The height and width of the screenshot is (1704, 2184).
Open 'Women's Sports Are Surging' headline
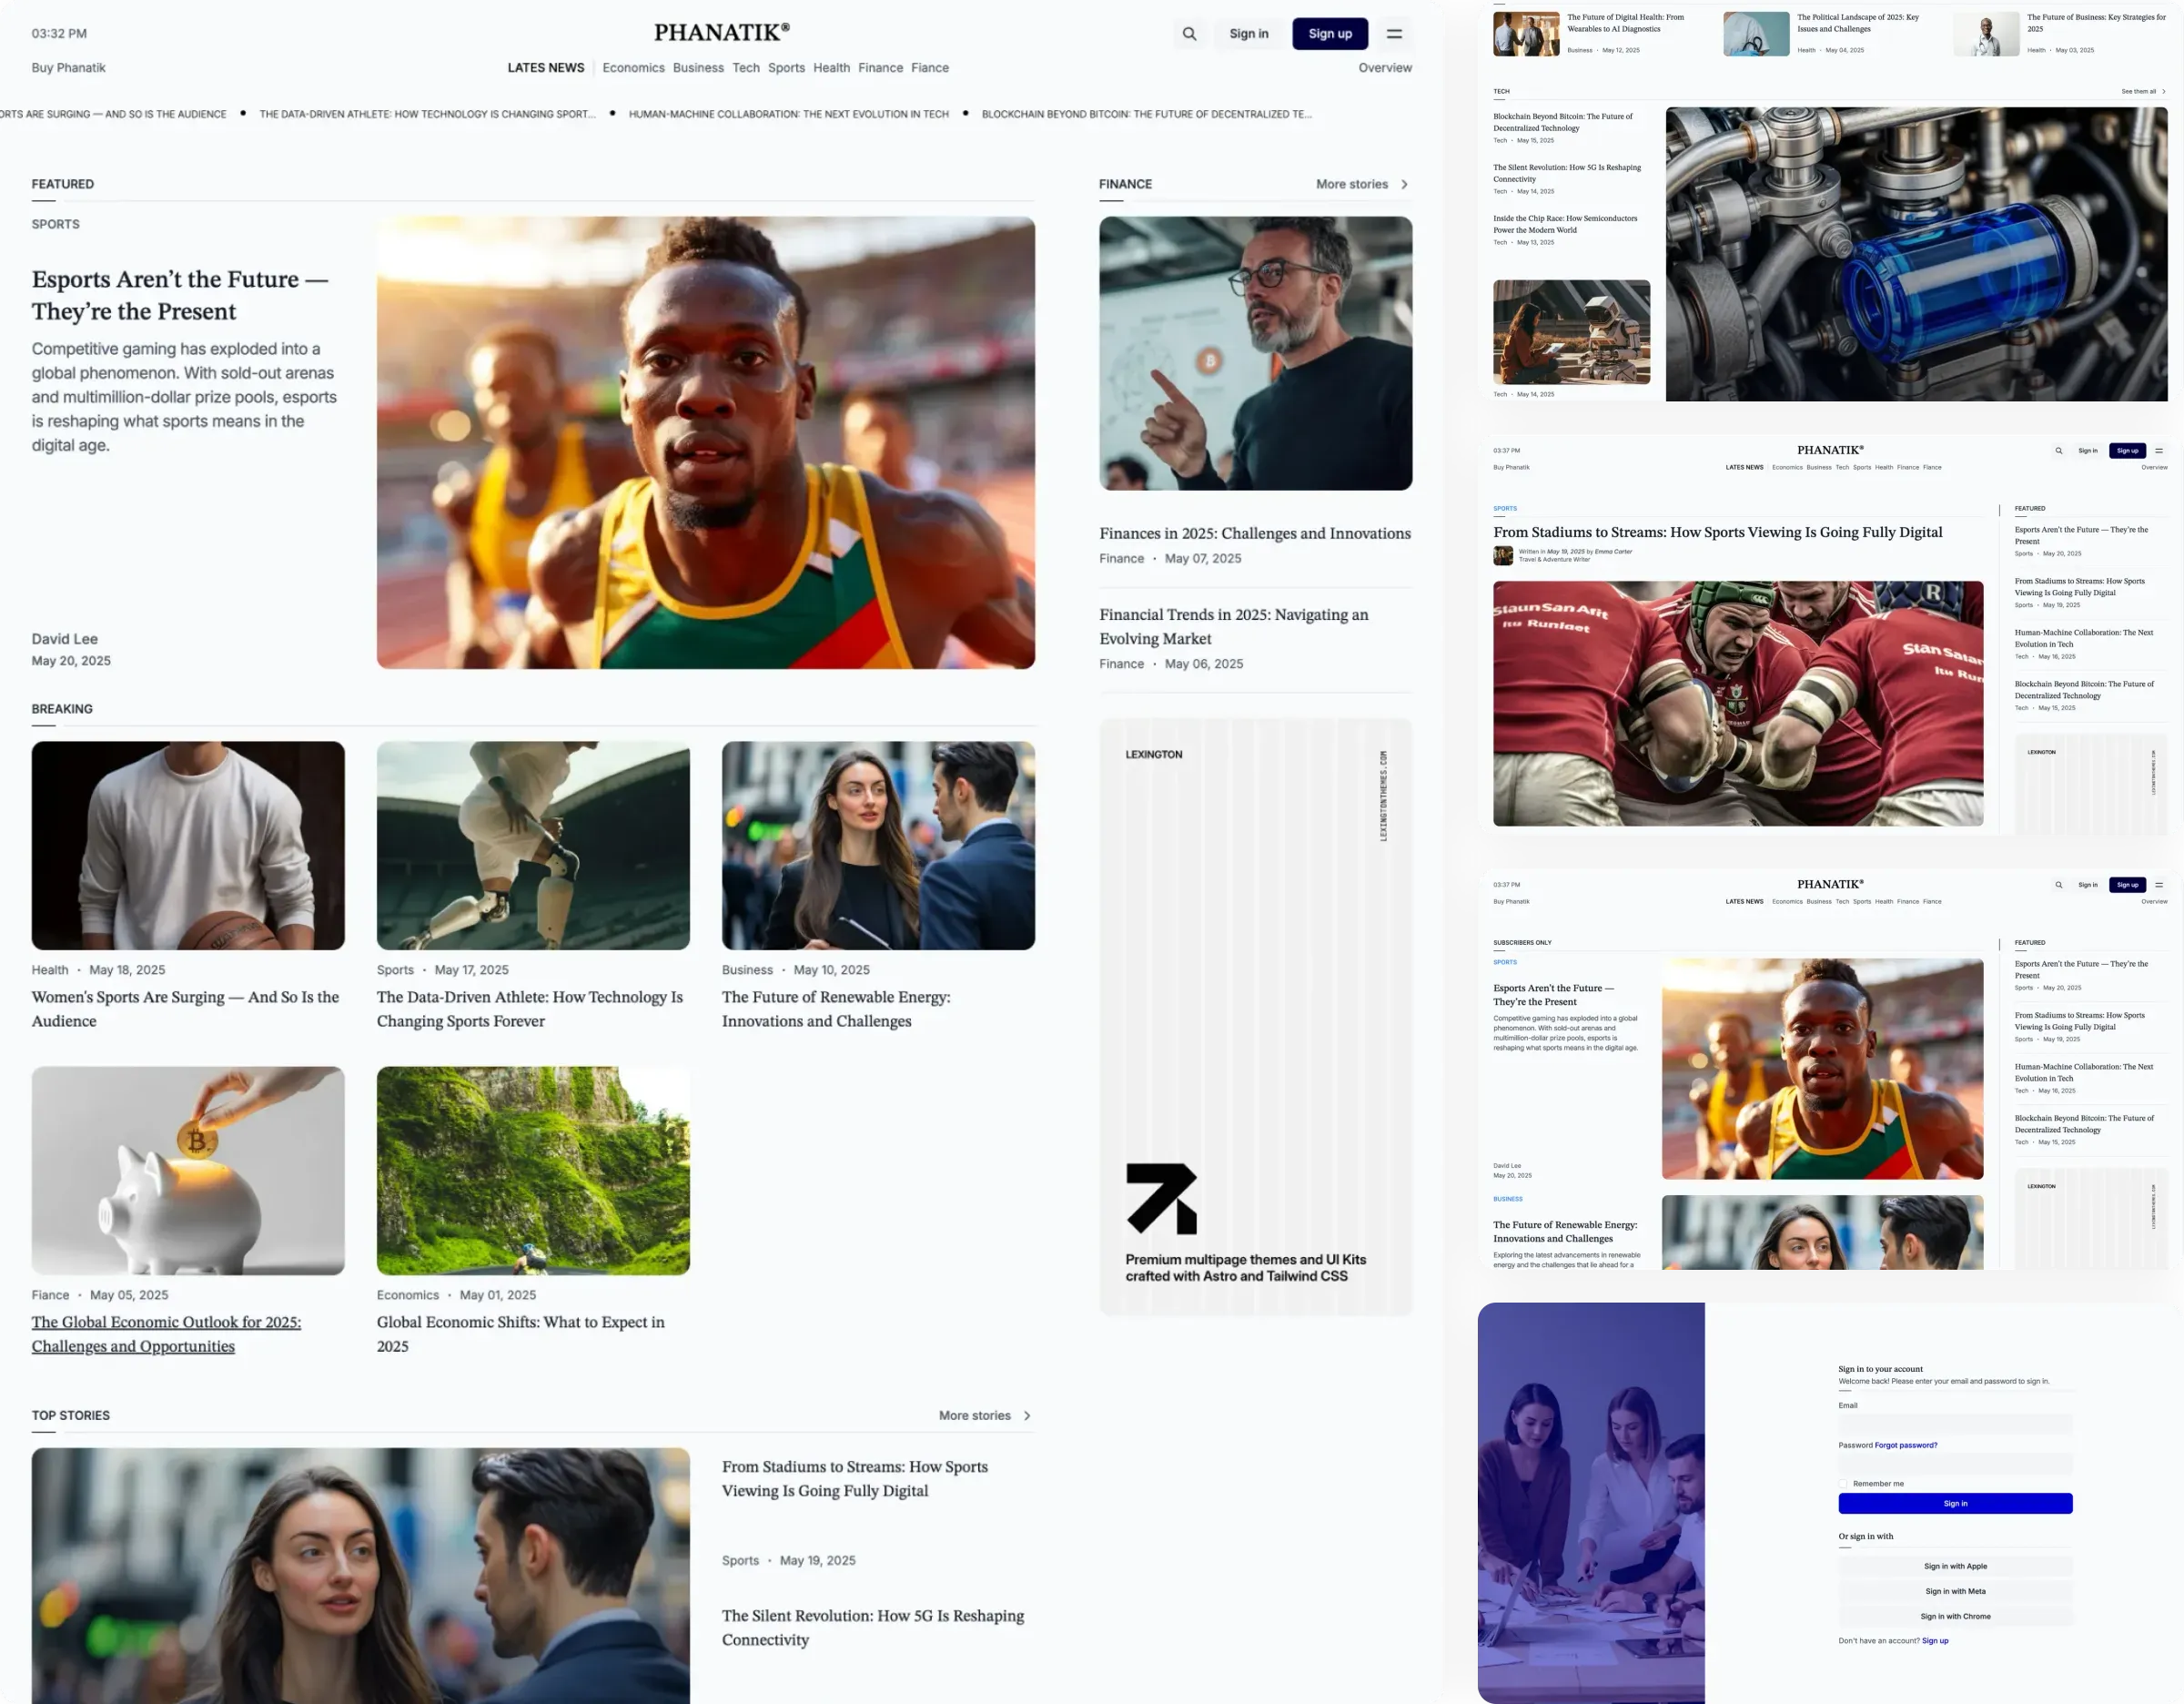pos(185,1009)
